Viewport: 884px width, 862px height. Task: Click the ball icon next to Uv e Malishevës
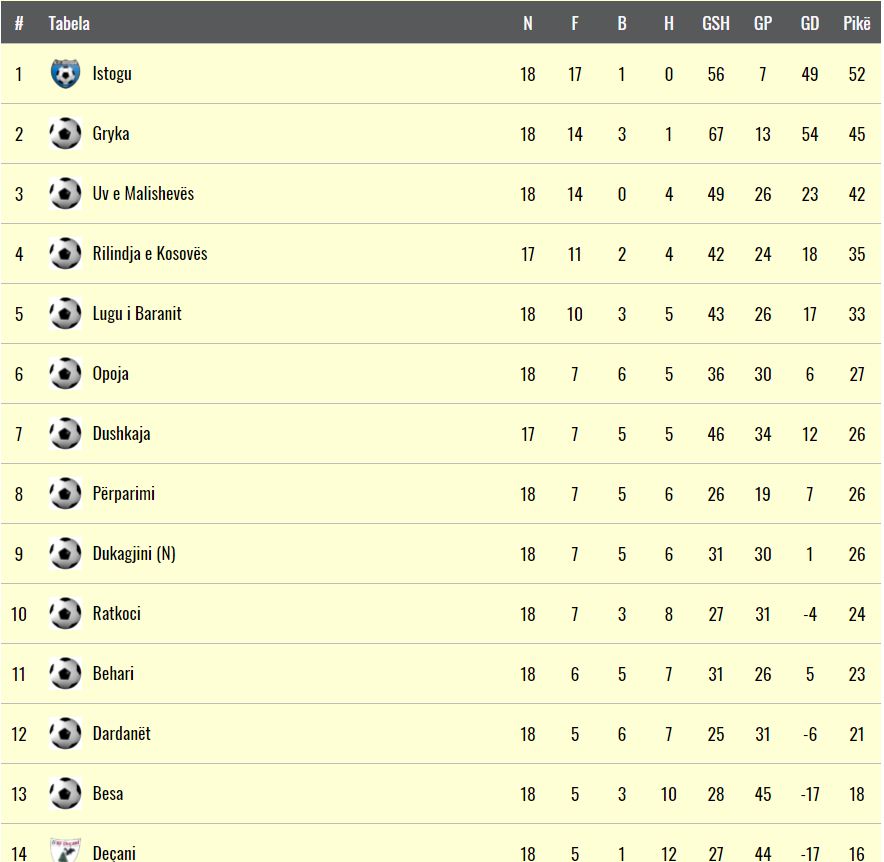pos(65,193)
